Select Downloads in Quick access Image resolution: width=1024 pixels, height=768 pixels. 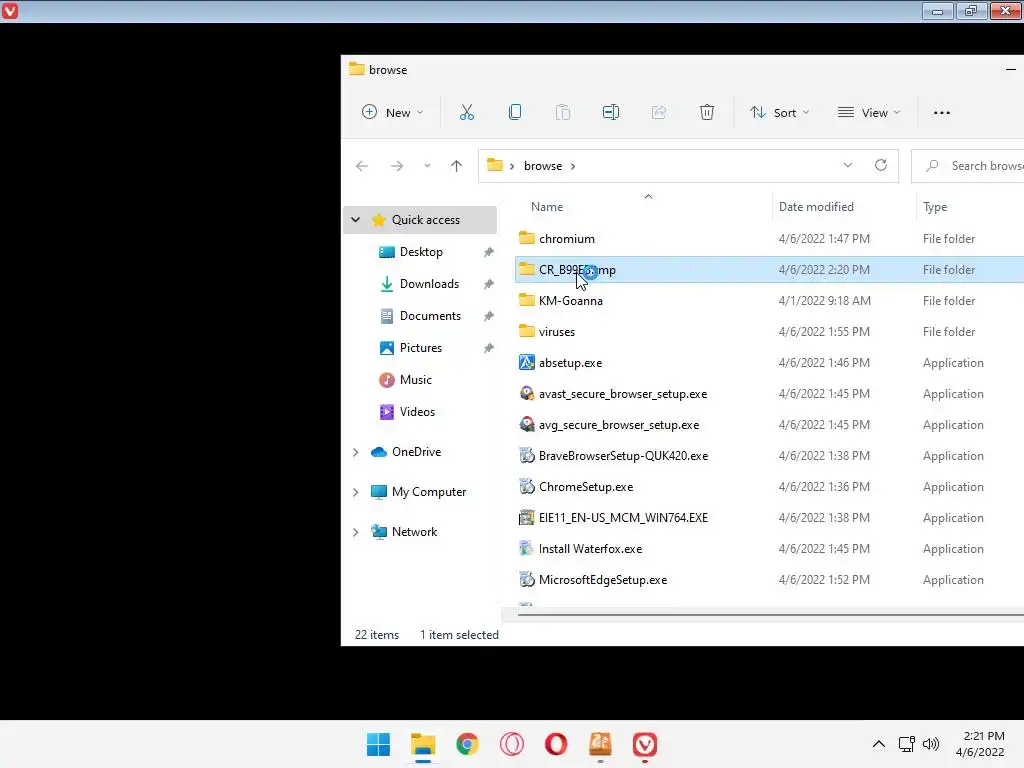[x=429, y=283]
